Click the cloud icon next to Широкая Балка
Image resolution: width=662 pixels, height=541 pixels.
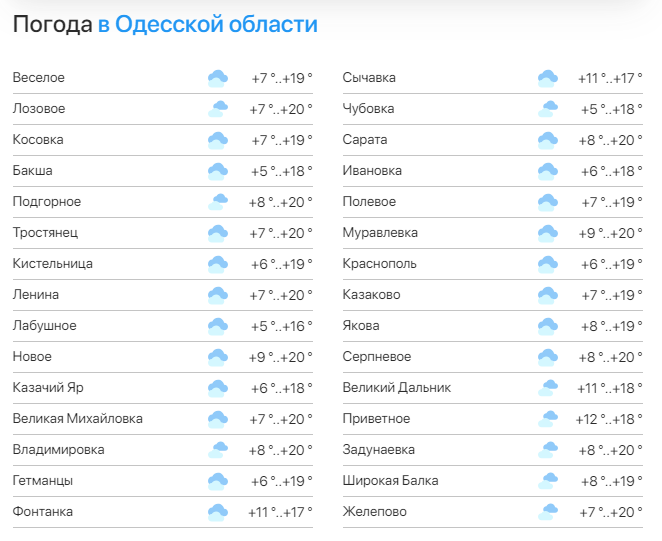[x=547, y=481]
